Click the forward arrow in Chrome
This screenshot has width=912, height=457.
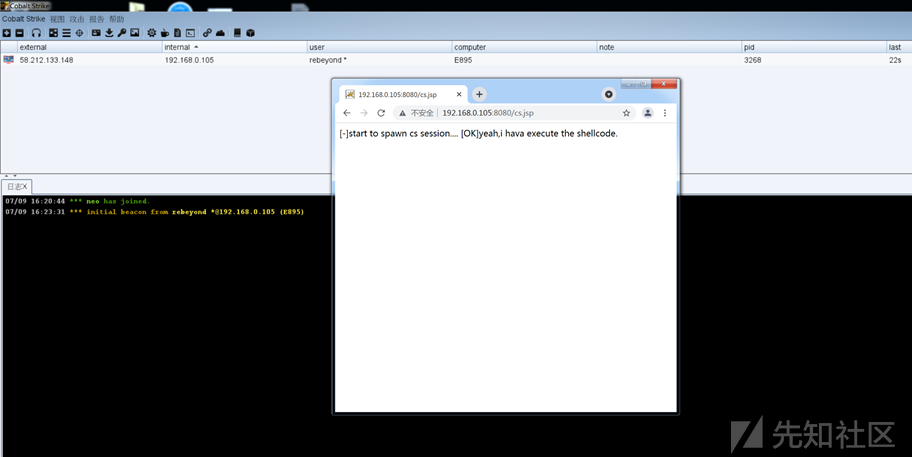point(364,113)
